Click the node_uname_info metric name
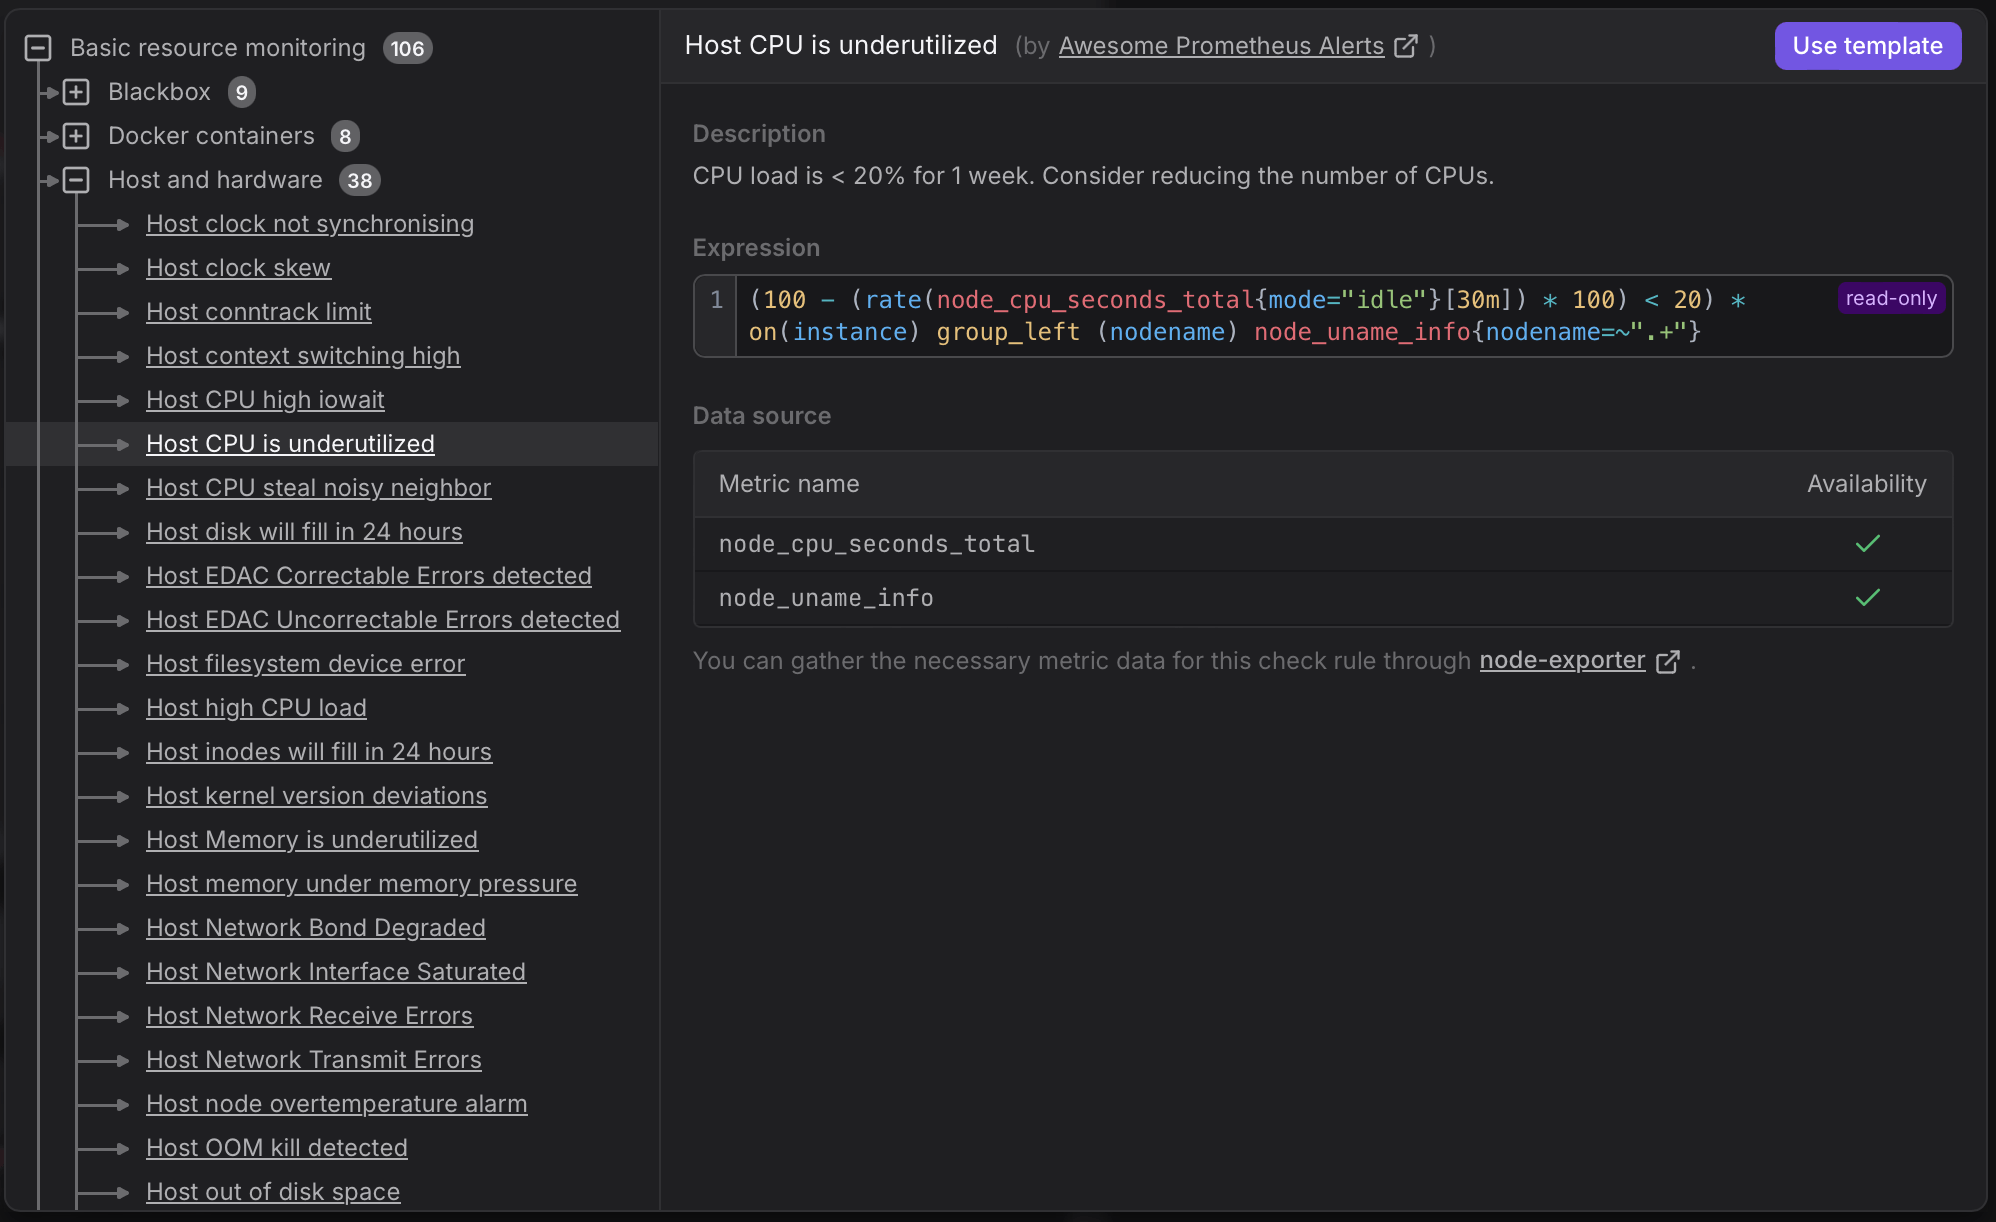This screenshot has width=1996, height=1222. click(826, 598)
